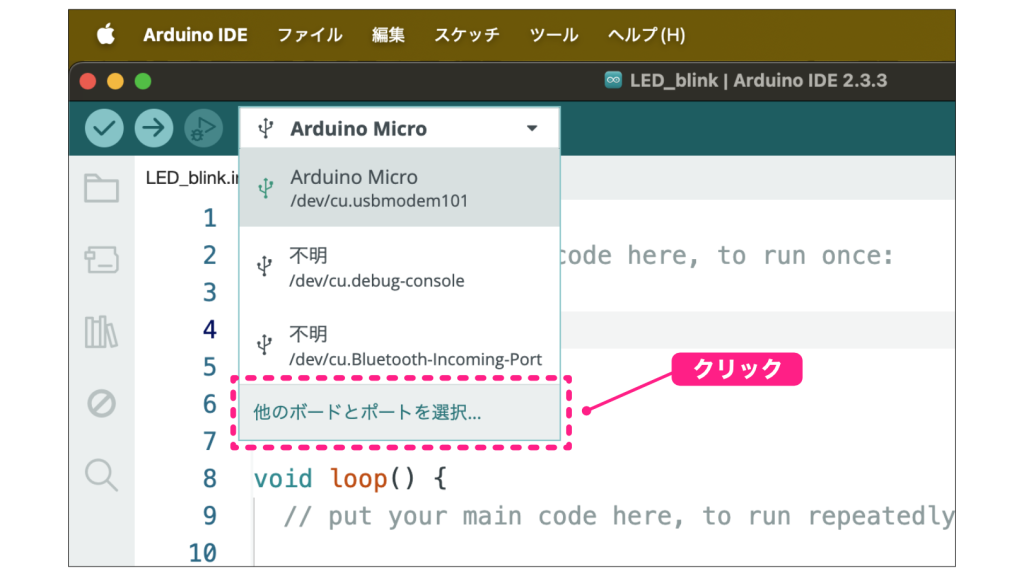Start the debugger with the bug-play icon

pos(203,128)
